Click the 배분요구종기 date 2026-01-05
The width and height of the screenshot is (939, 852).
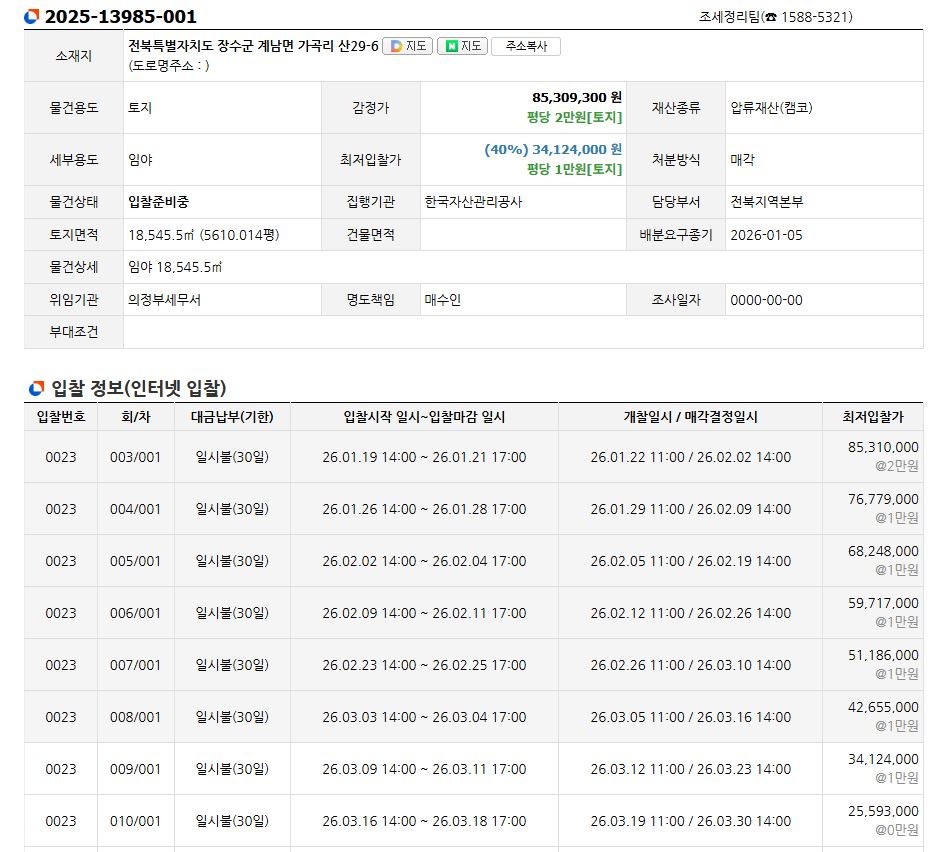tap(766, 235)
